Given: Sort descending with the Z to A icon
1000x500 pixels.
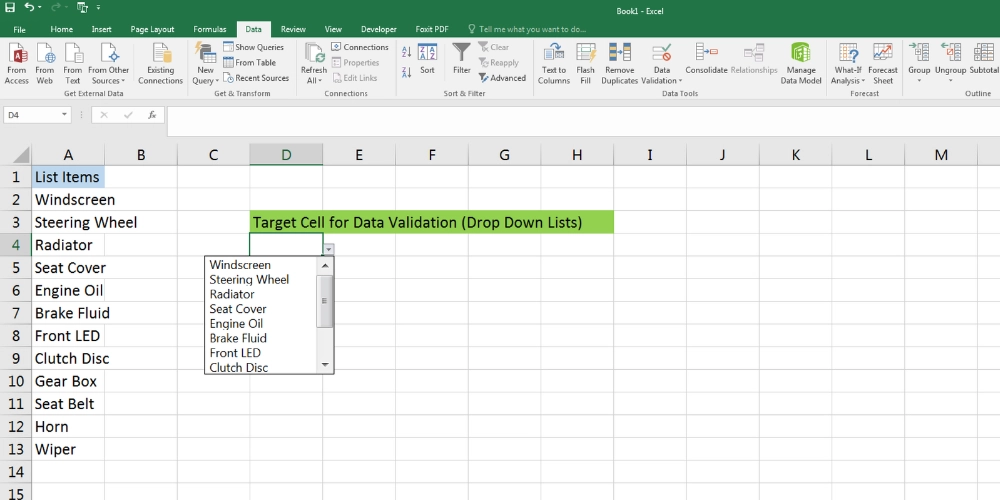Looking at the screenshot, I should [406, 73].
